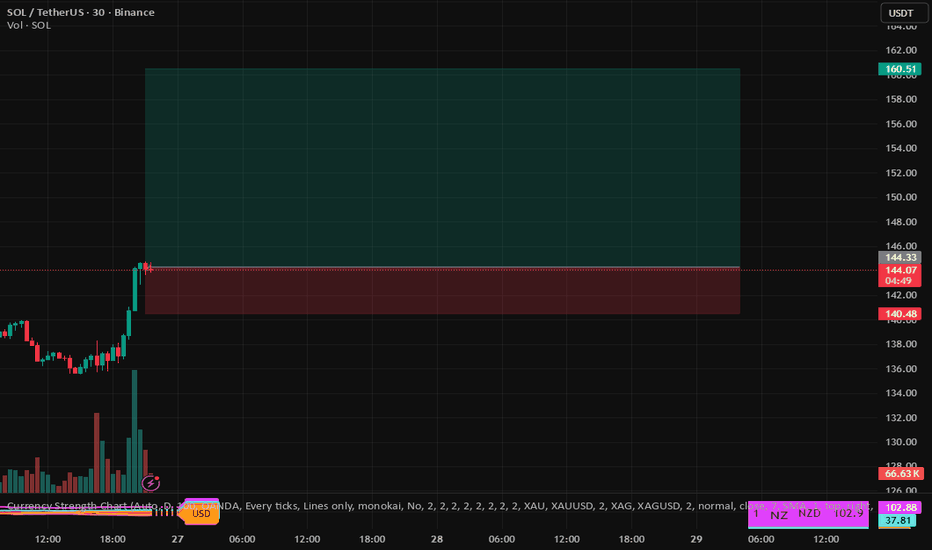Click the 27 date on time axis
The image size is (932, 550).
[x=178, y=539]
